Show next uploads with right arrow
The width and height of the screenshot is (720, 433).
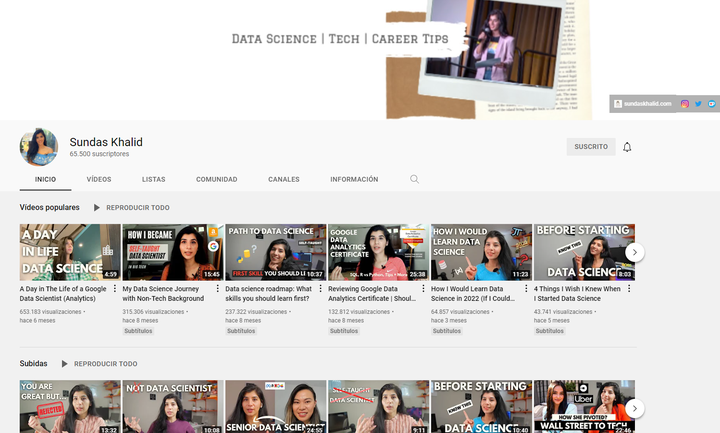point(635,408)
